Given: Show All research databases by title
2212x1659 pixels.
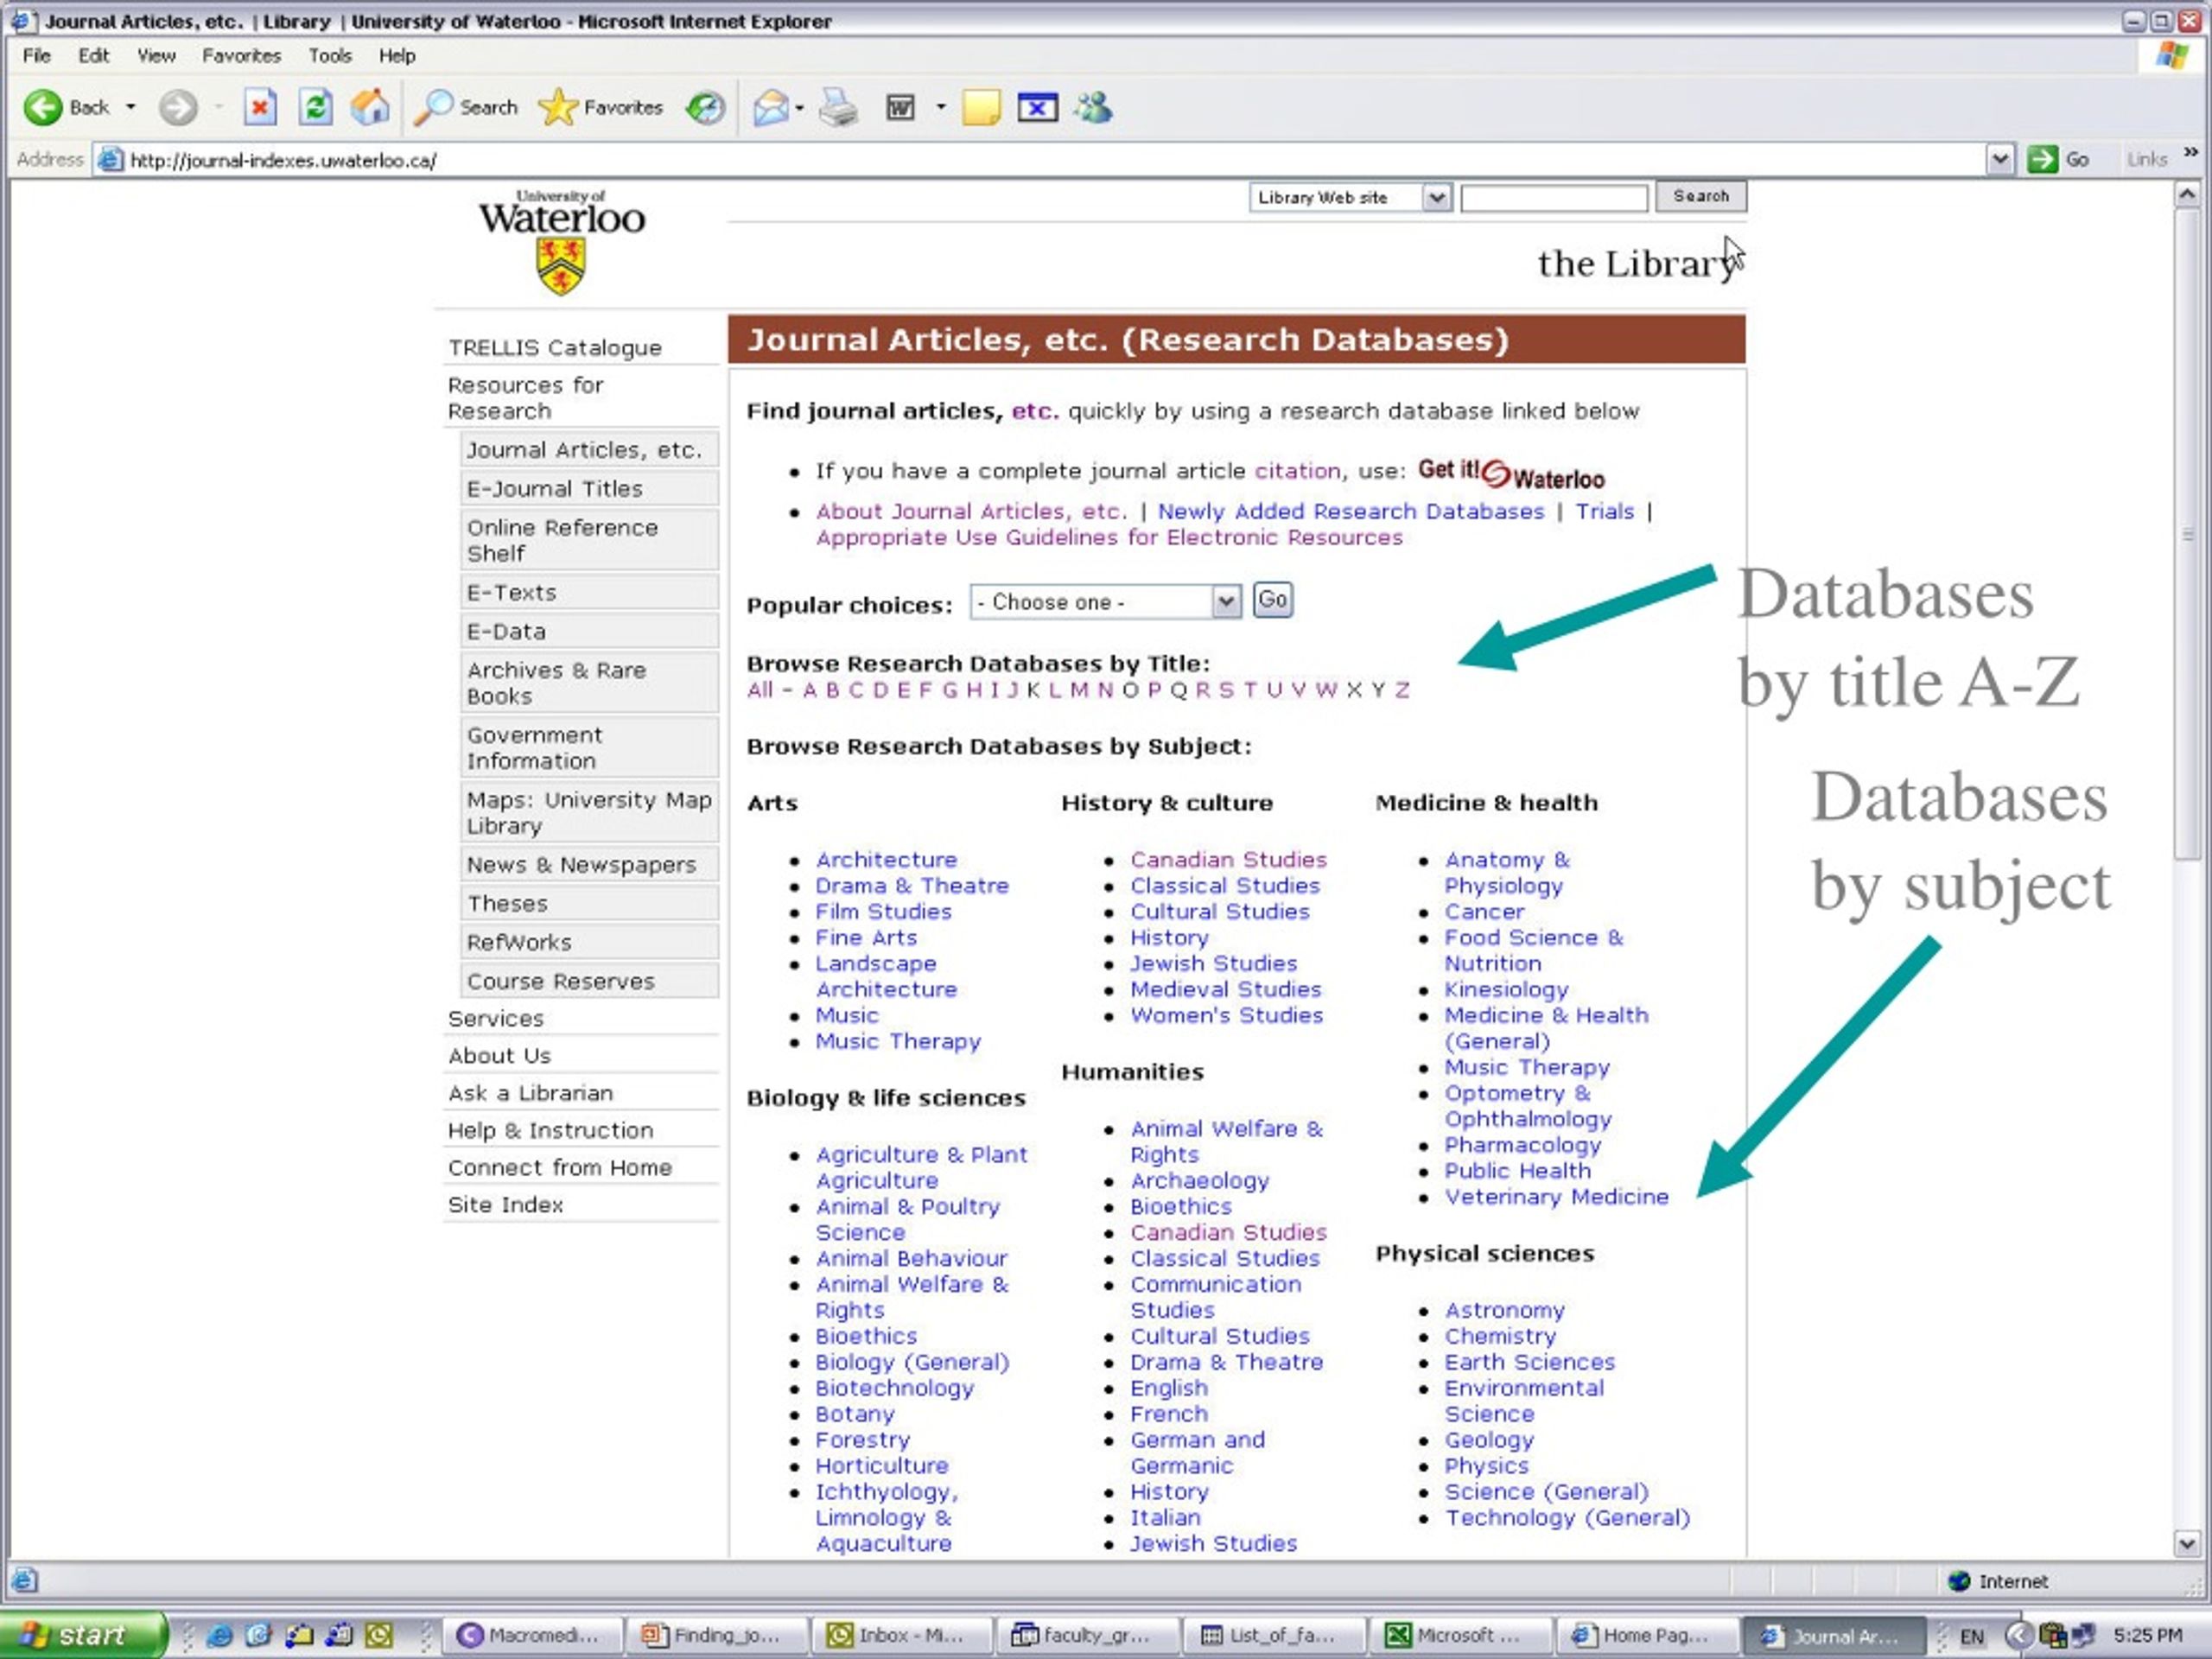Looking at the screenshot, I should pyautogui.click(x=760, y=690).
